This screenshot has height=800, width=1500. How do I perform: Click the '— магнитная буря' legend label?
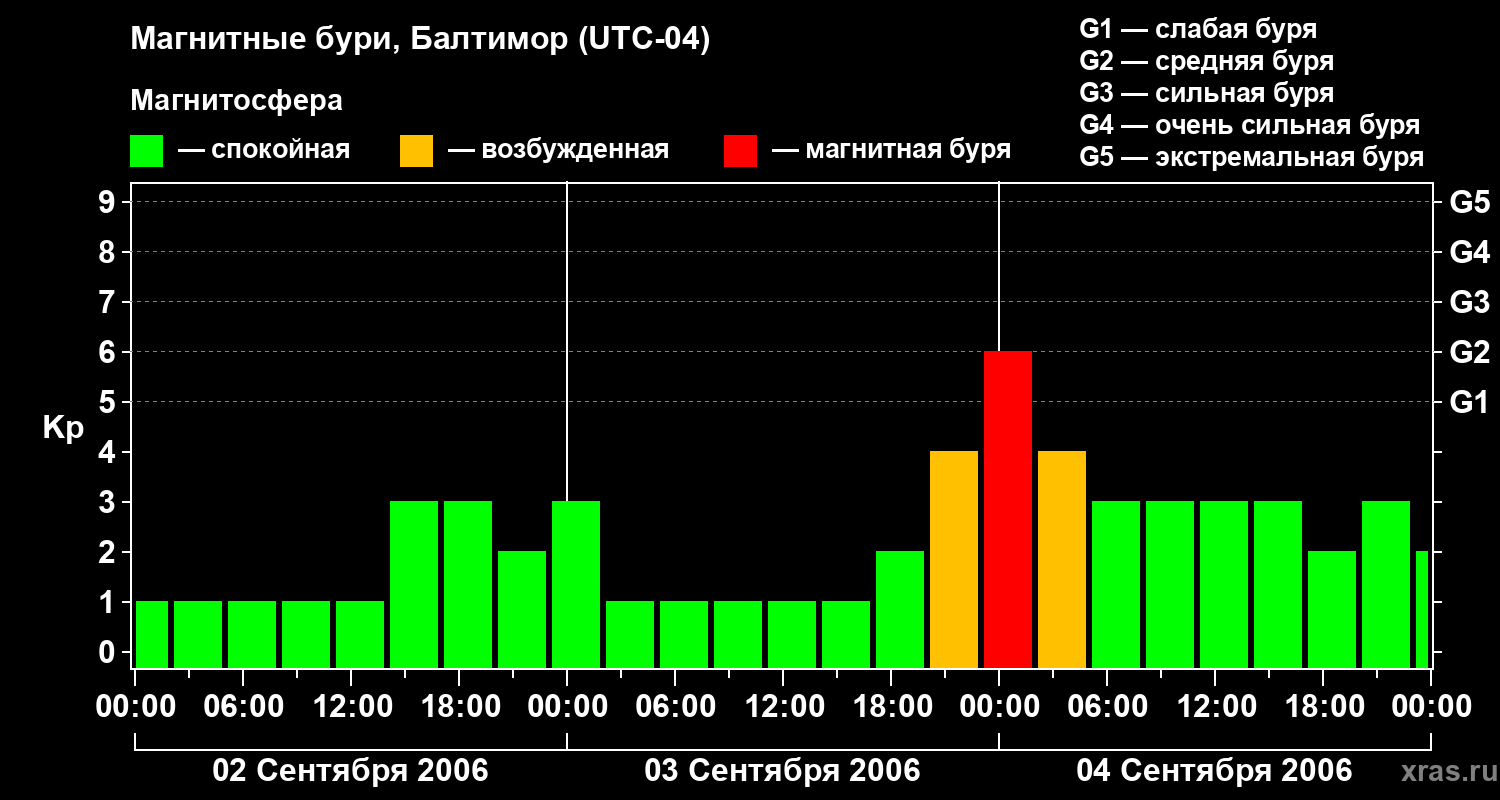pyautogui.click(x=892, y=151)
